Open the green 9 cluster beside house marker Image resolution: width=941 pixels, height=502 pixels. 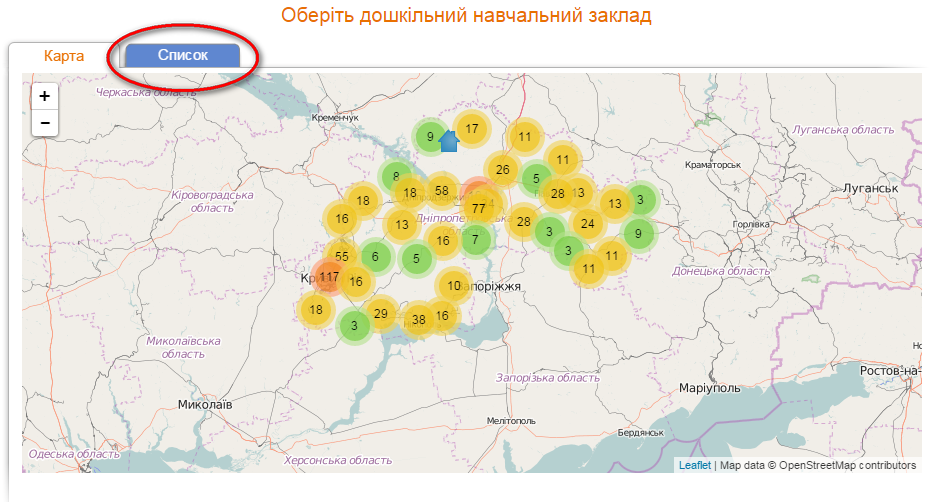(430, 137)
